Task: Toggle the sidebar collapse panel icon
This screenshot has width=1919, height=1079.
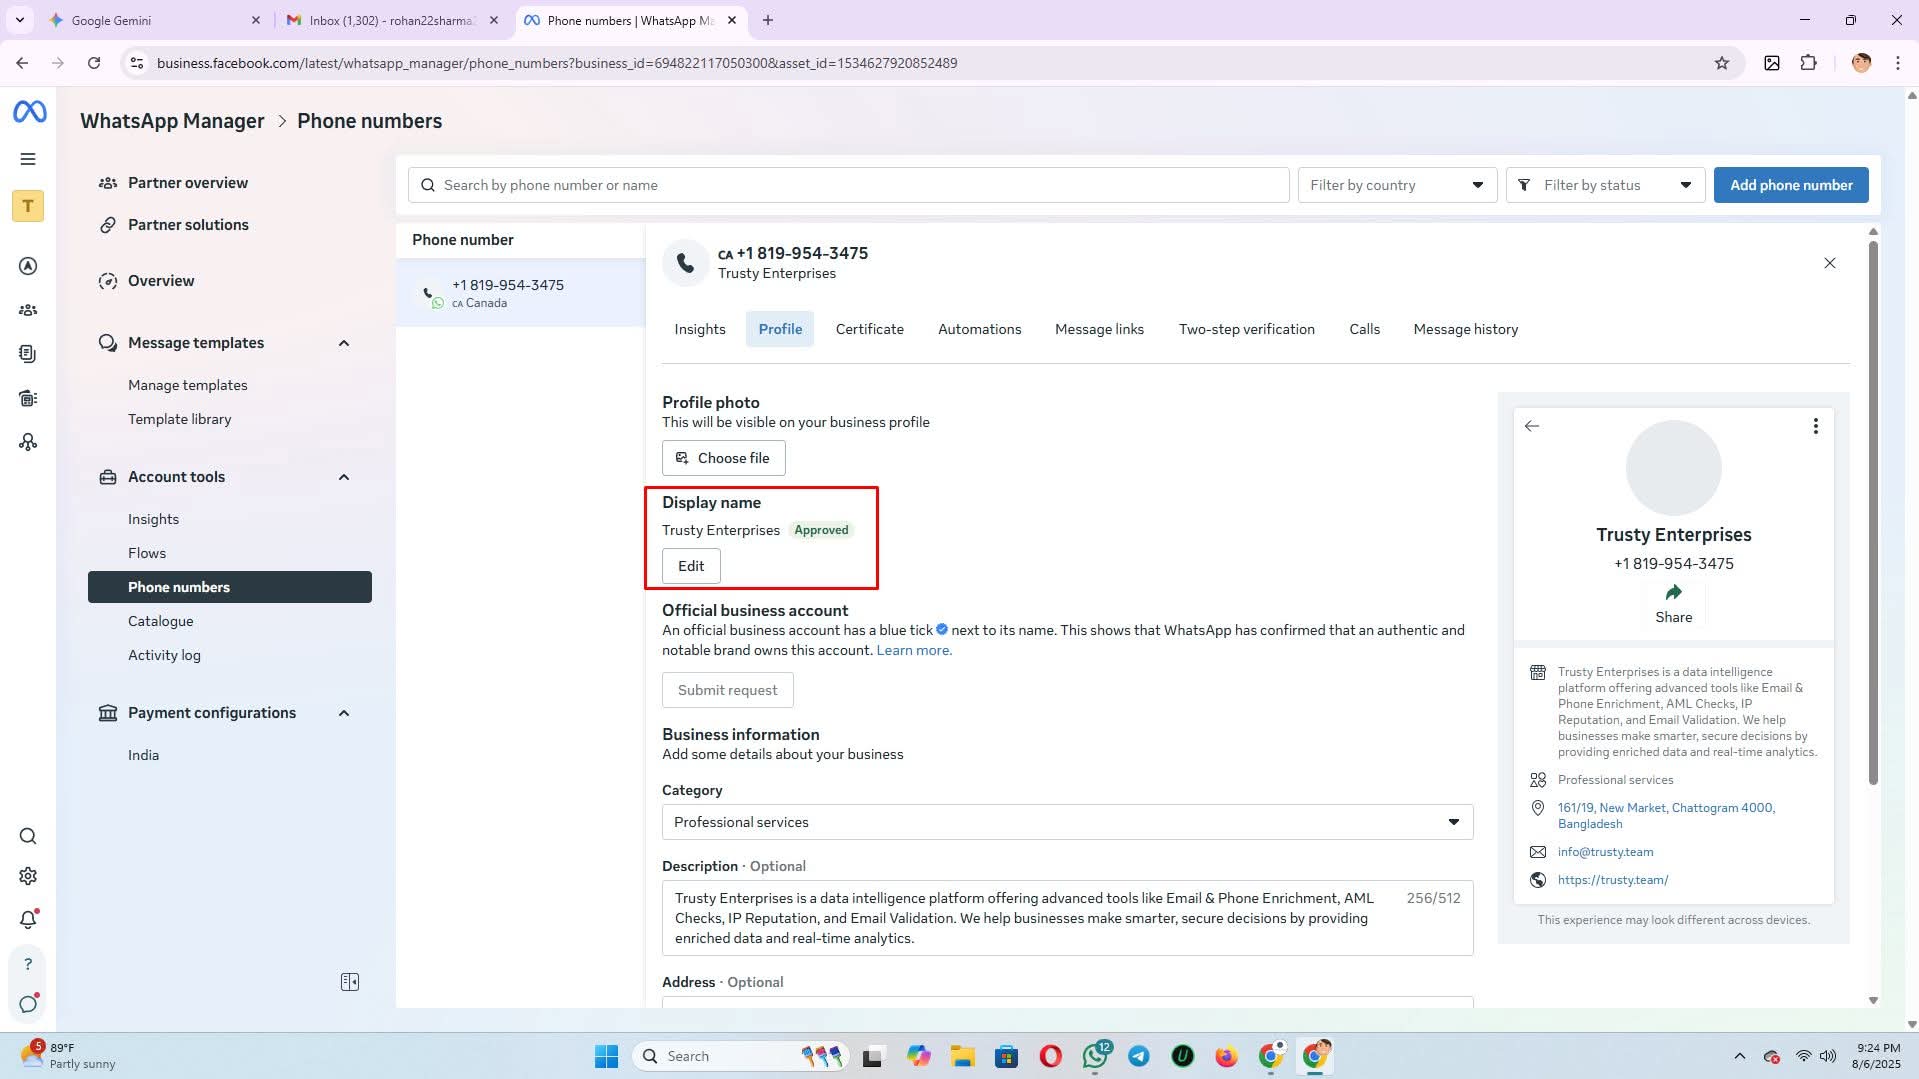Action: tap(350, 982)
